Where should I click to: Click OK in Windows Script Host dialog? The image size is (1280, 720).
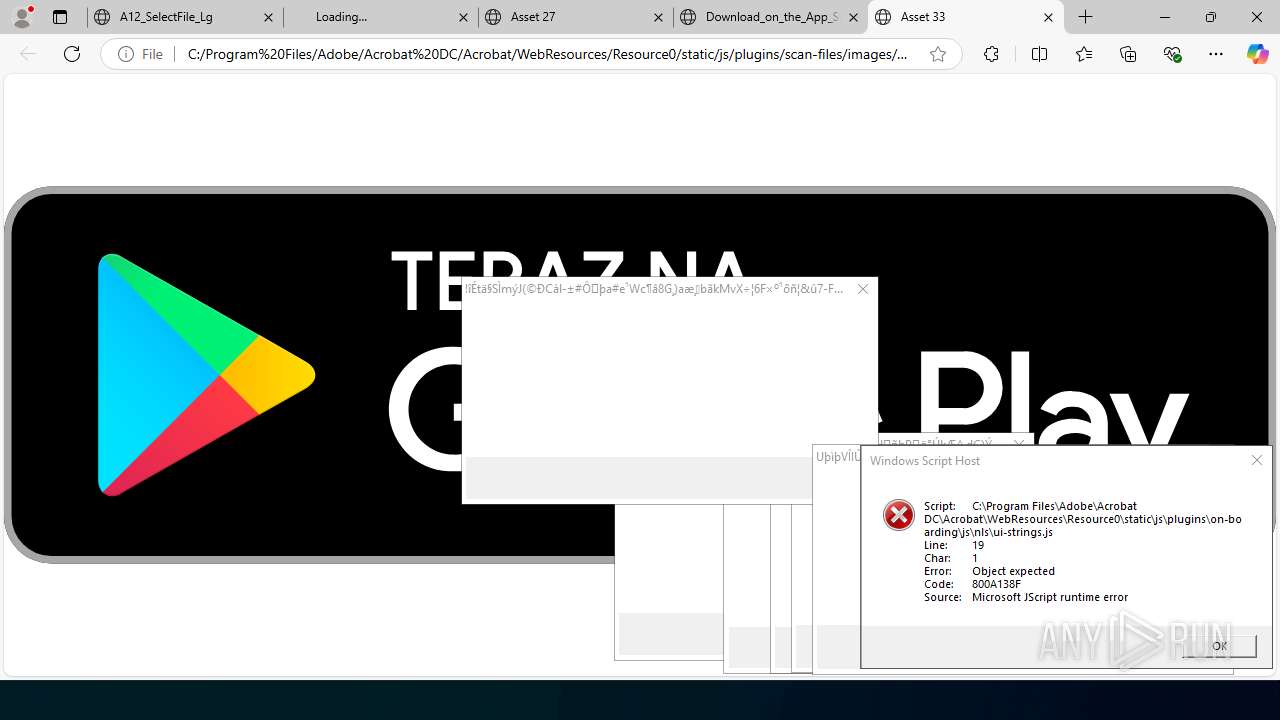point(1219,646)
